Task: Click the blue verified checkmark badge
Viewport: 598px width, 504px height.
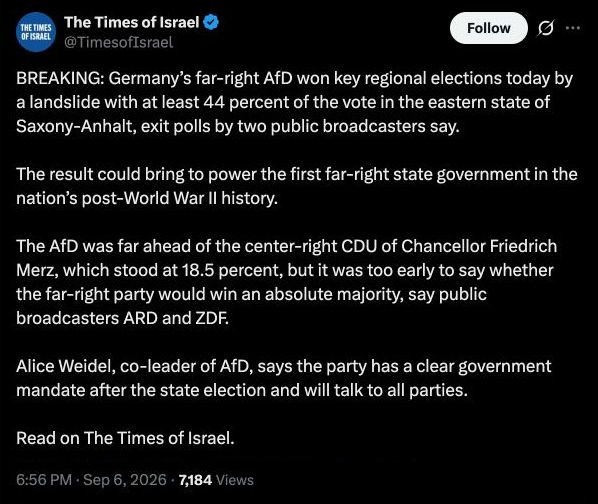Action: (x=211, y=22)
